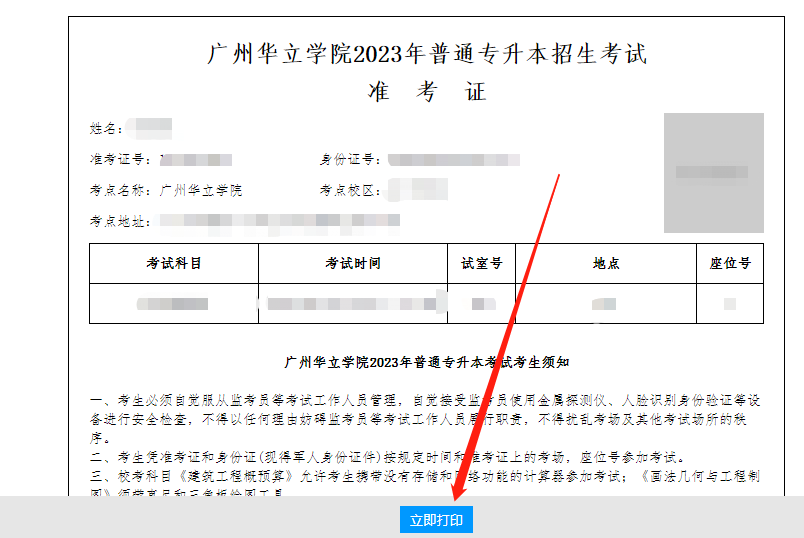This screenshot has height=538, width=804.
Task: Click the title 广州华立学院2023年普通专升本招生考试
Action: [427, 53]
